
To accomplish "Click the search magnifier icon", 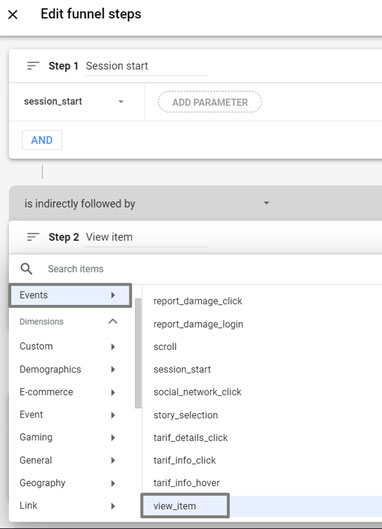I will pyautogui.click(x=26, y=269).
